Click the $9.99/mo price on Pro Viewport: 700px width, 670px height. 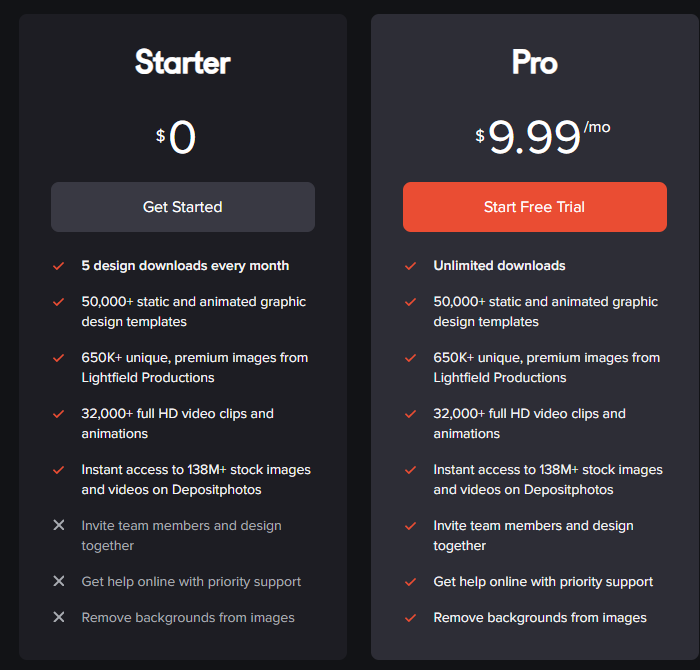point(542,137)
